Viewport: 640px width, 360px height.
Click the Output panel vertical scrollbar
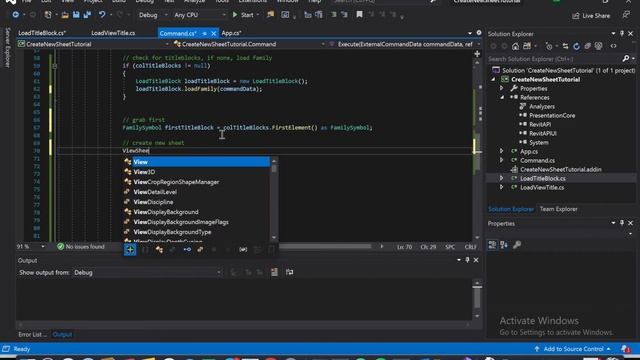tap(477, 299)
